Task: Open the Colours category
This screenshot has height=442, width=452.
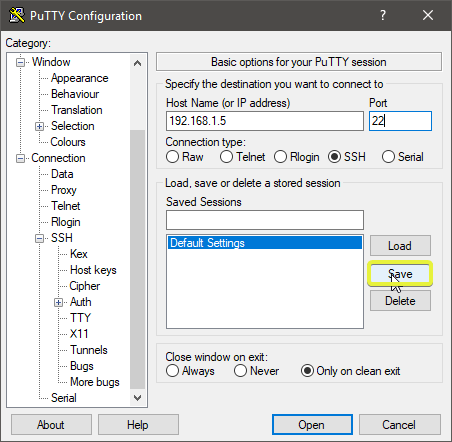Action: (x=68, y=142)
